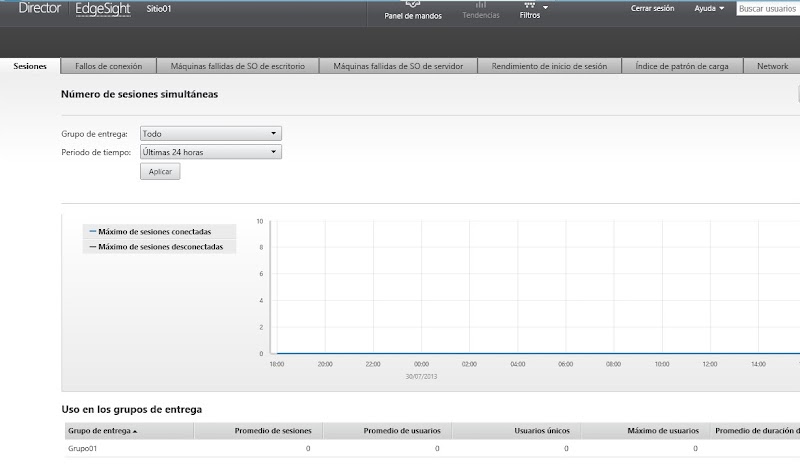Image resolution: width=800 pixels, height=471 pixels.
Task: Focus the Buscar usuarios search field
Action: click(x=768, y=8)
